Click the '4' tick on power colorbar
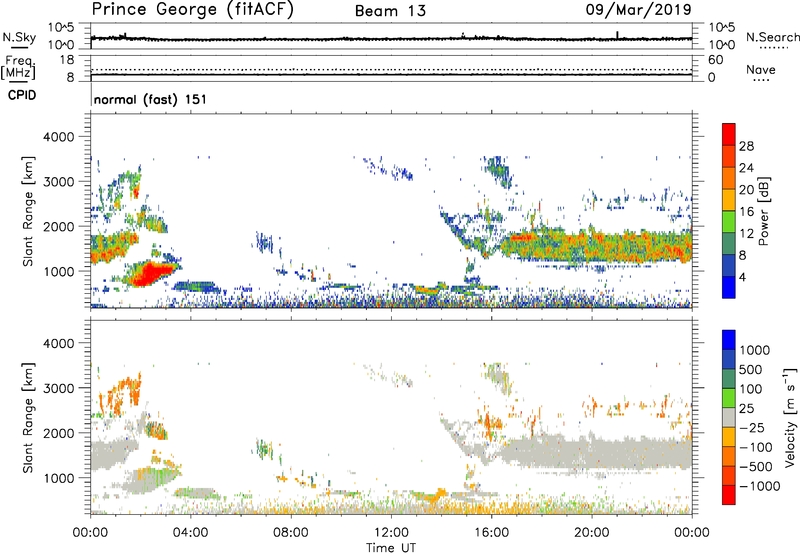Viewport: 800px width, 554px height. coord(742,277)
